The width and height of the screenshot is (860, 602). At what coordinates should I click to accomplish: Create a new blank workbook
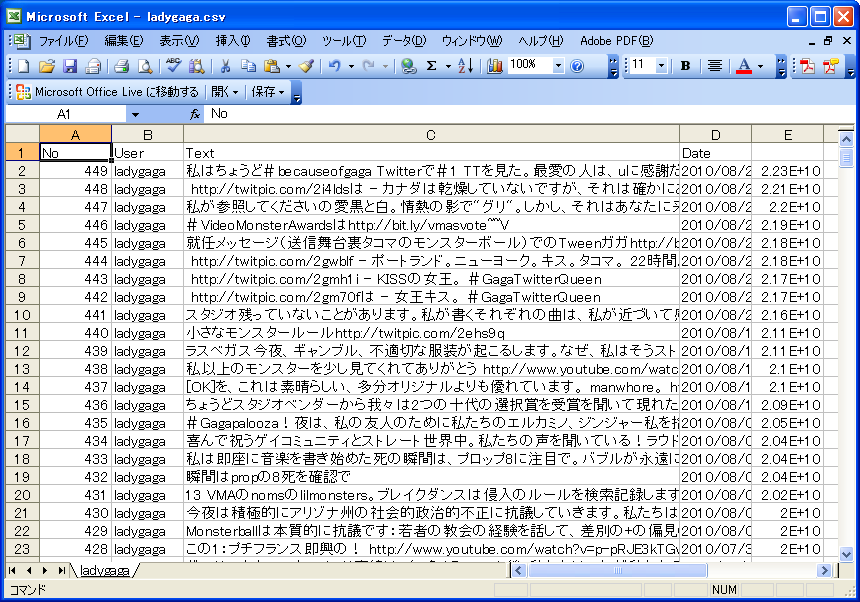coord(24,66)
